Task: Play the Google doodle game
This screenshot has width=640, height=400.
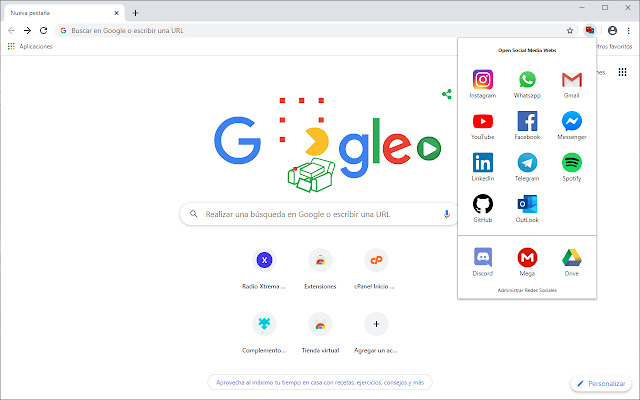Action: point(429,149)
